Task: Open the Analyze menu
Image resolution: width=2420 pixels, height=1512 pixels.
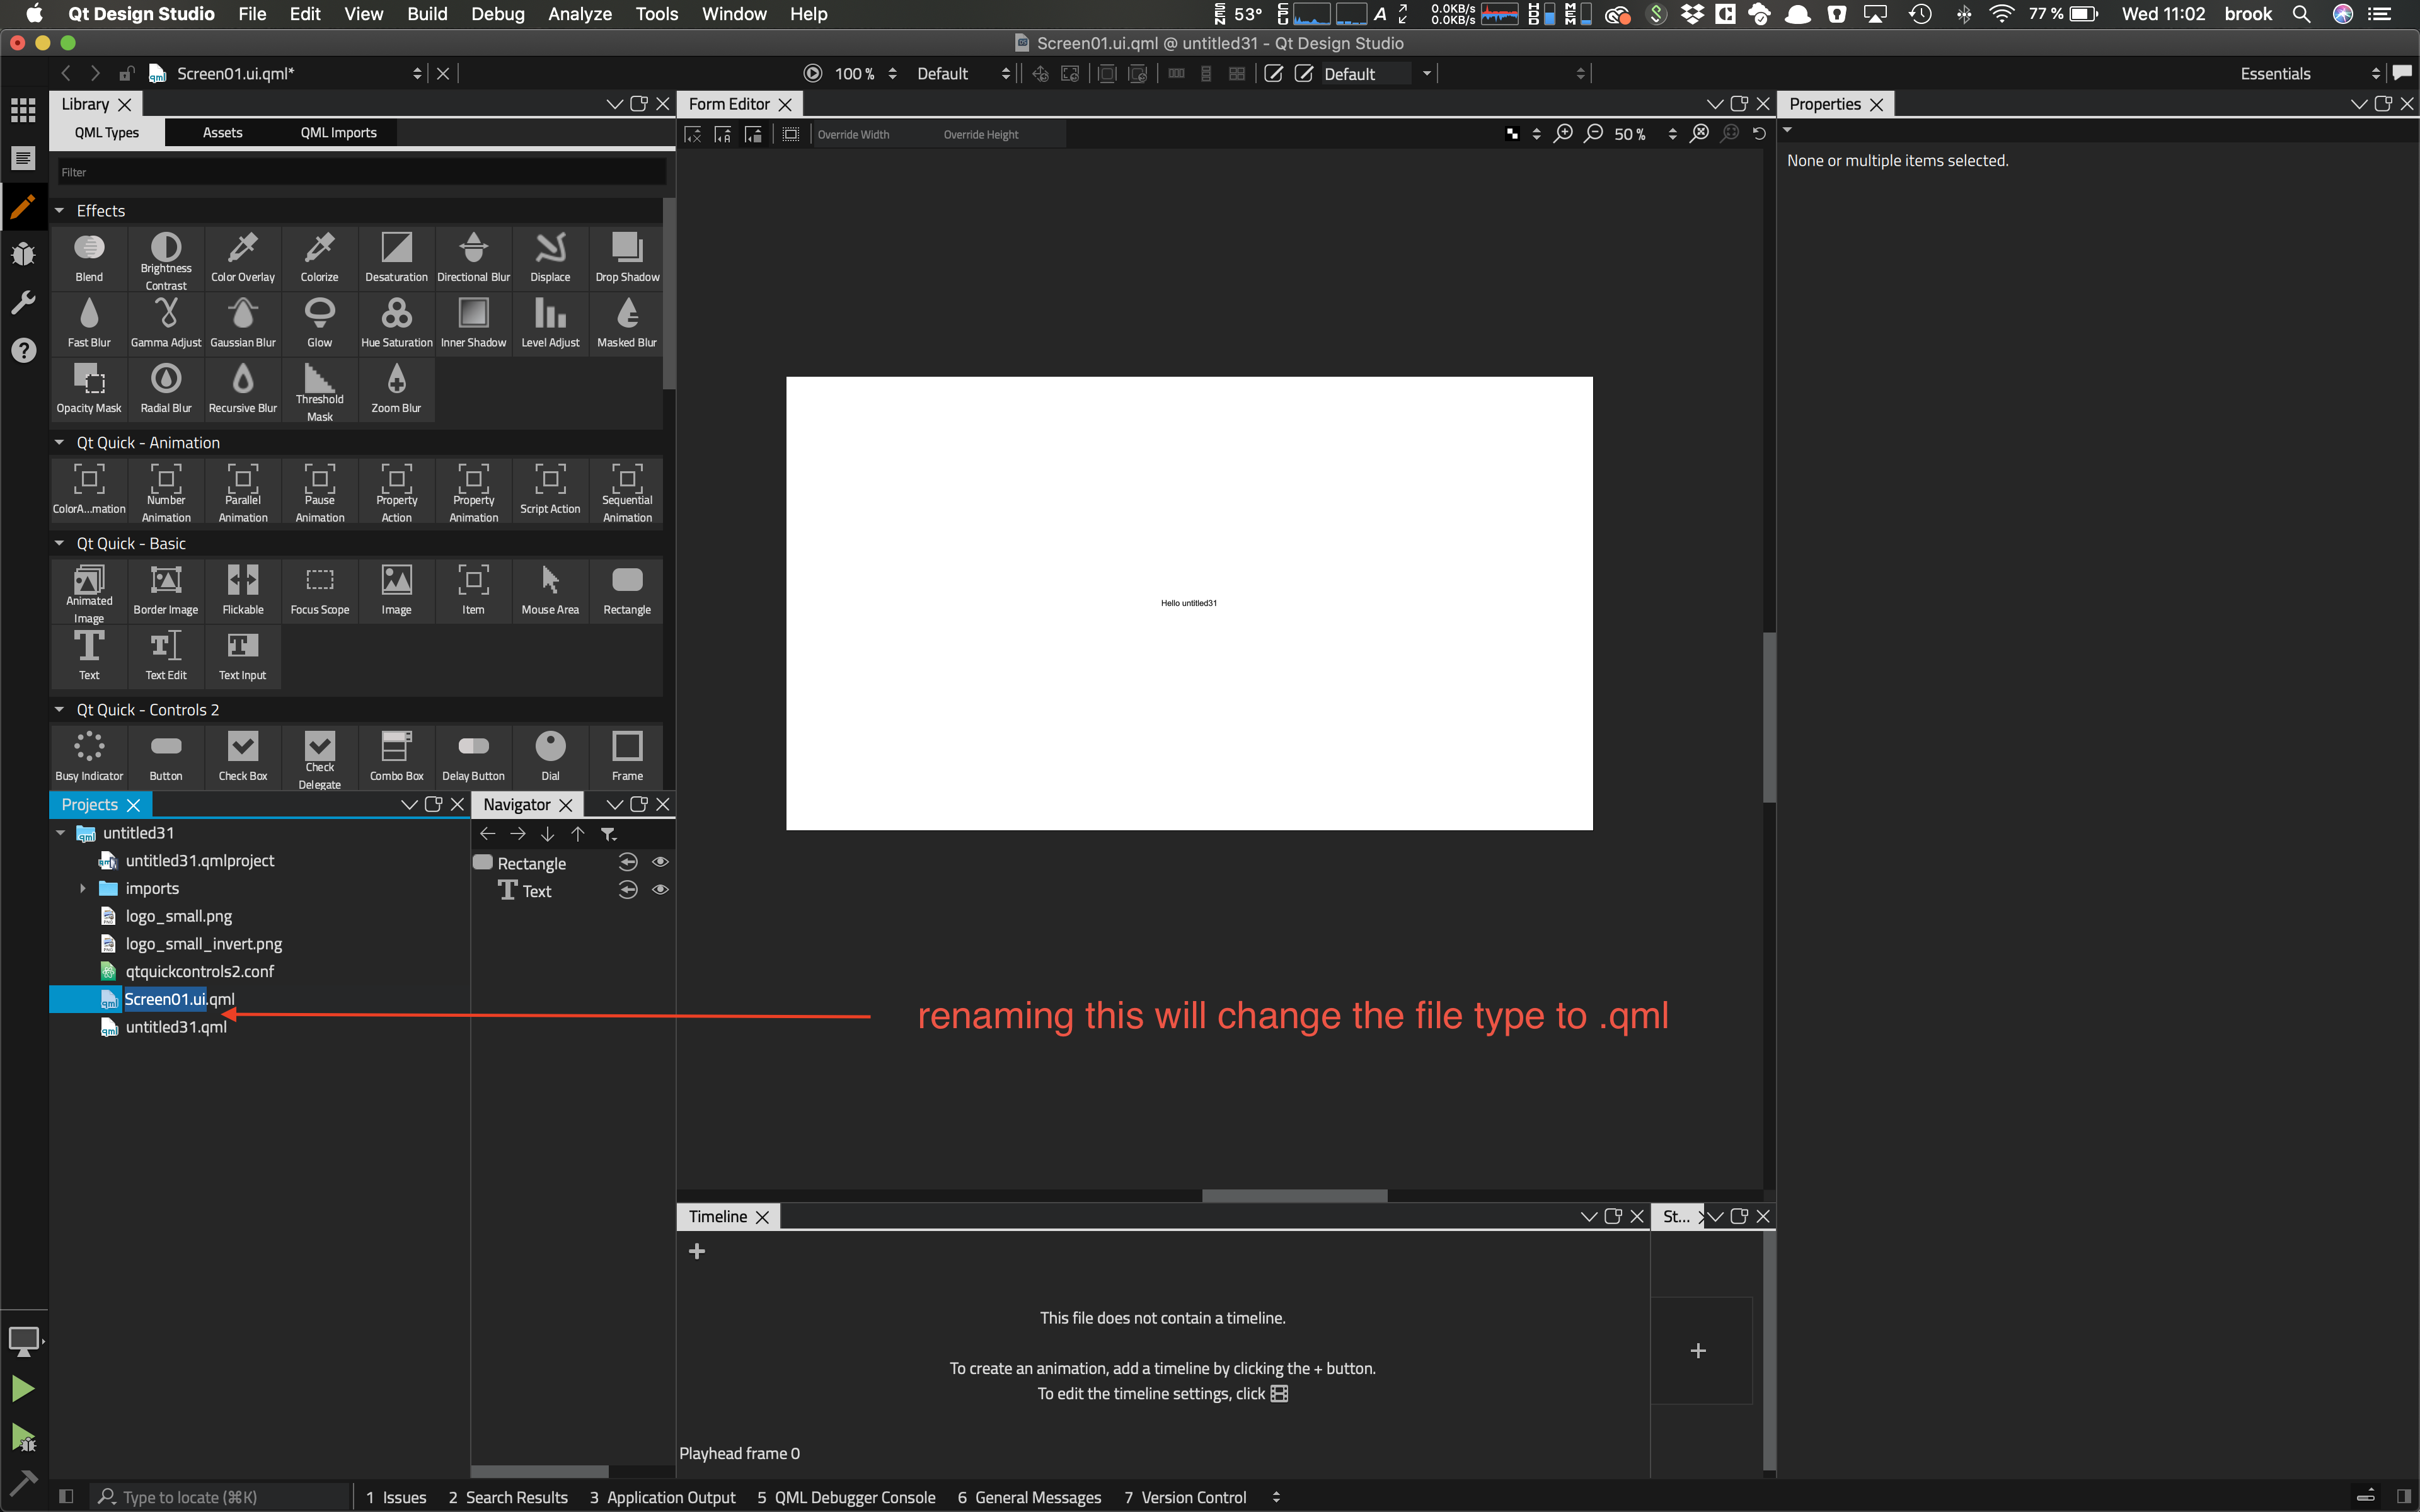Action: tap(579, 14)
